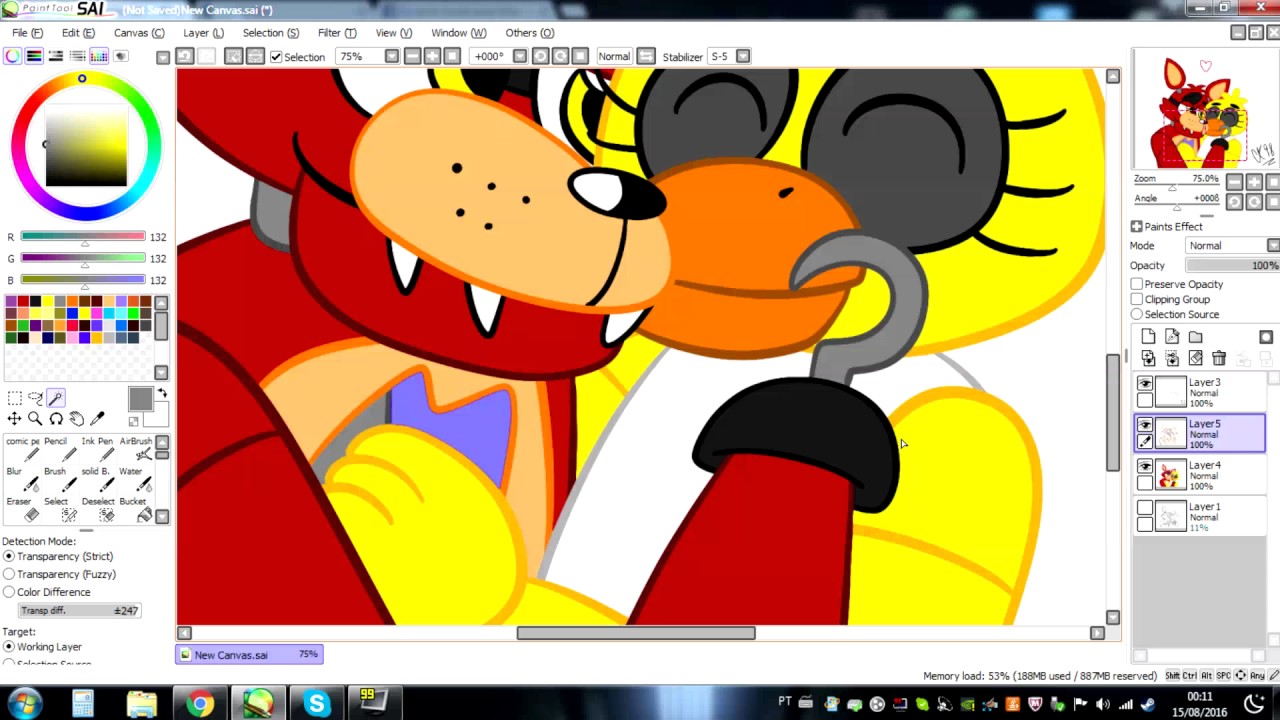Adjust the red R color slider
The width and height of the screenshot is (1280, 720).
(x=83, y=237)
